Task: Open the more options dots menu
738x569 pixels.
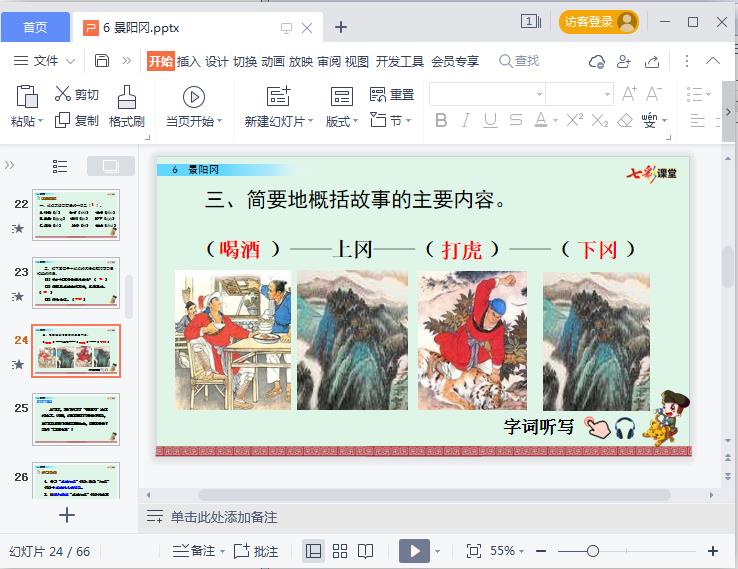Action: (x=687, y=61)
